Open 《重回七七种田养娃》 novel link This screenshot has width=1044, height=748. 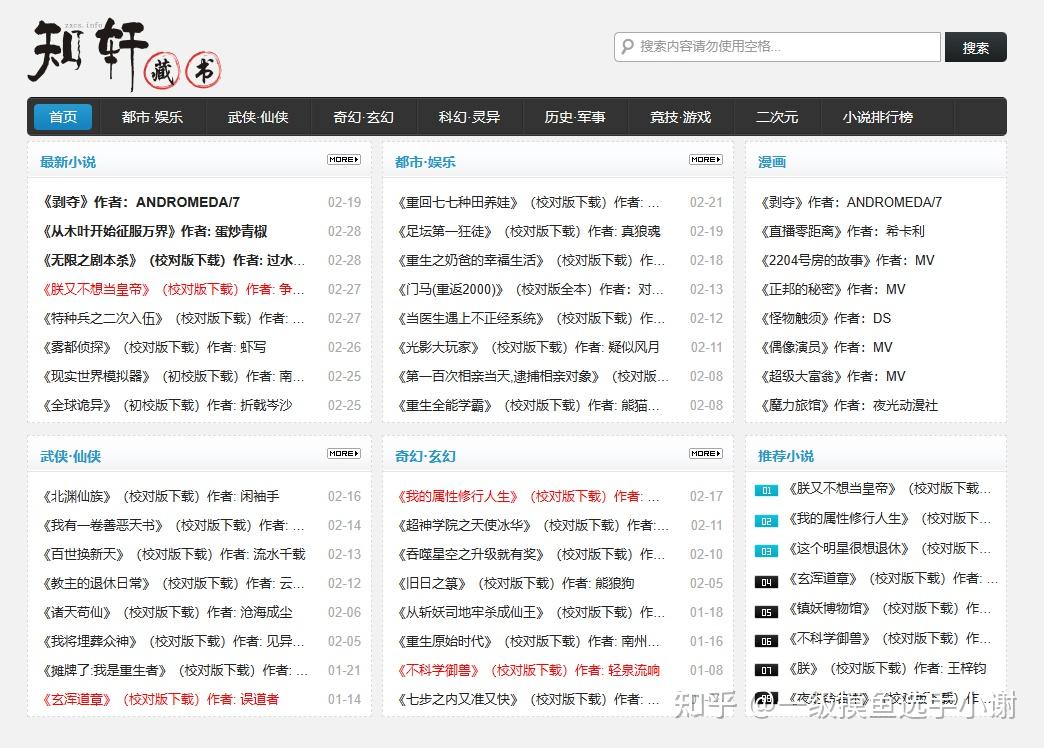point(528,202)
